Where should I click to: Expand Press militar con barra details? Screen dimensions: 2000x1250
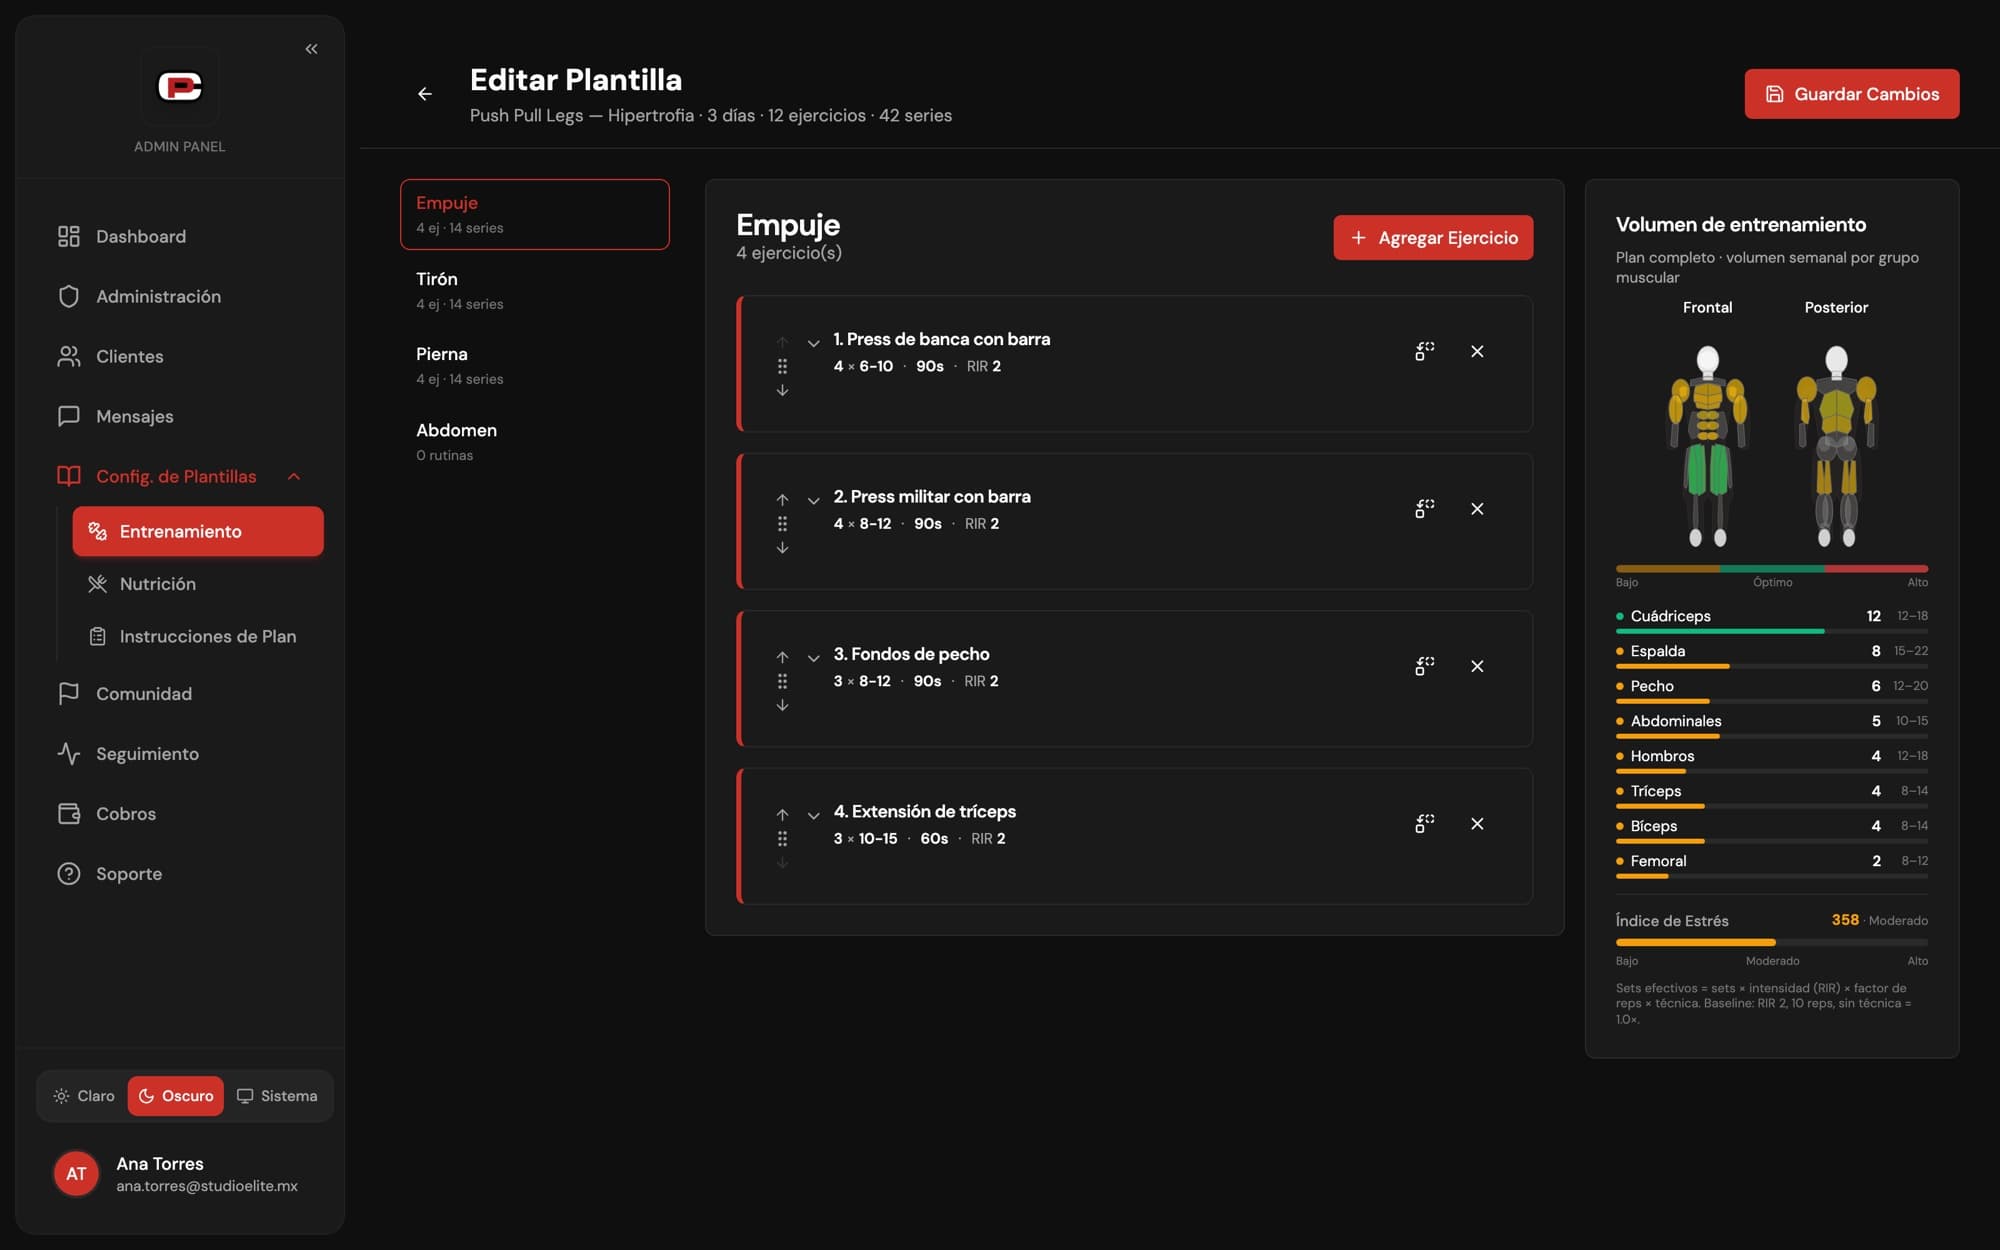click(814, 500)
